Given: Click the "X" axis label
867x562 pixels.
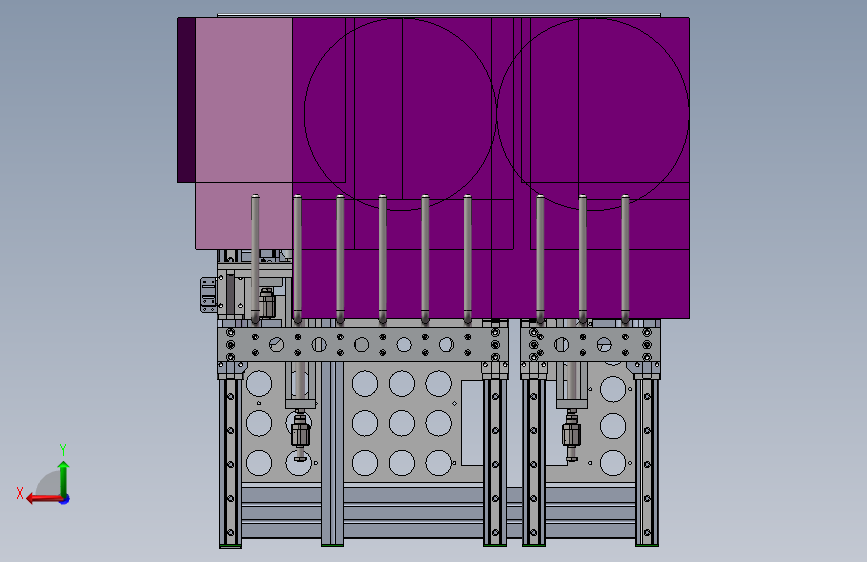Looking at the screenshot, I should [20, 493].
